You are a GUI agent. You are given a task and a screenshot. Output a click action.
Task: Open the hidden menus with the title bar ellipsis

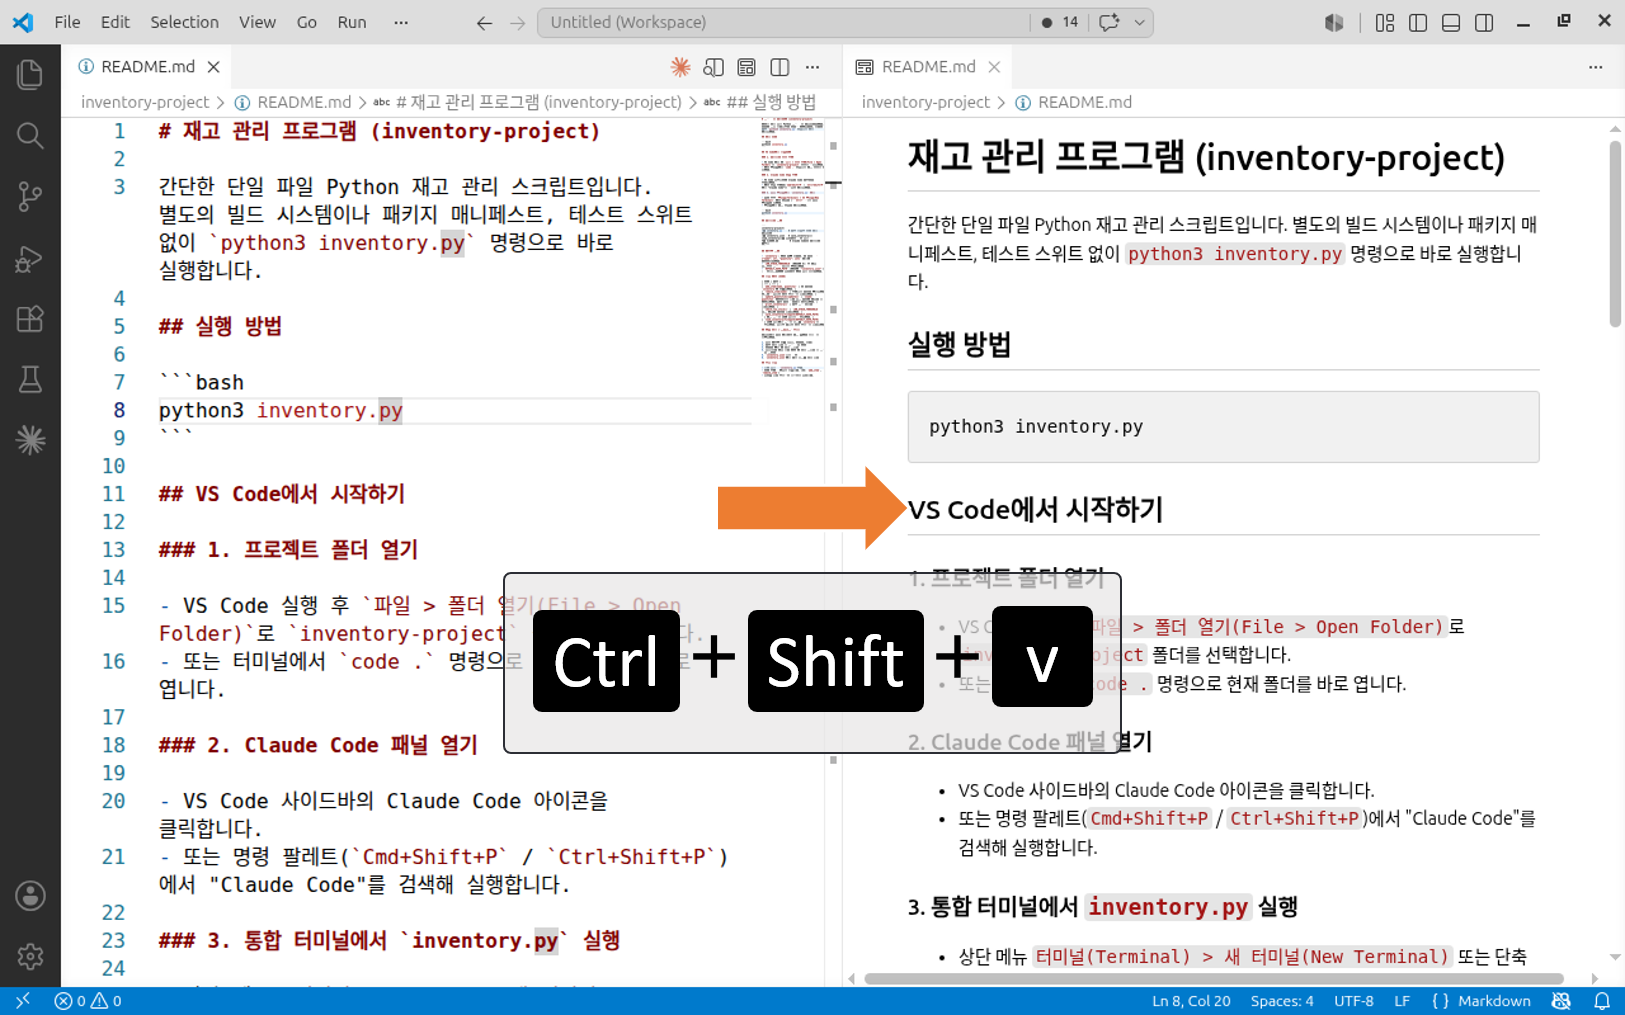pos(401,22)
